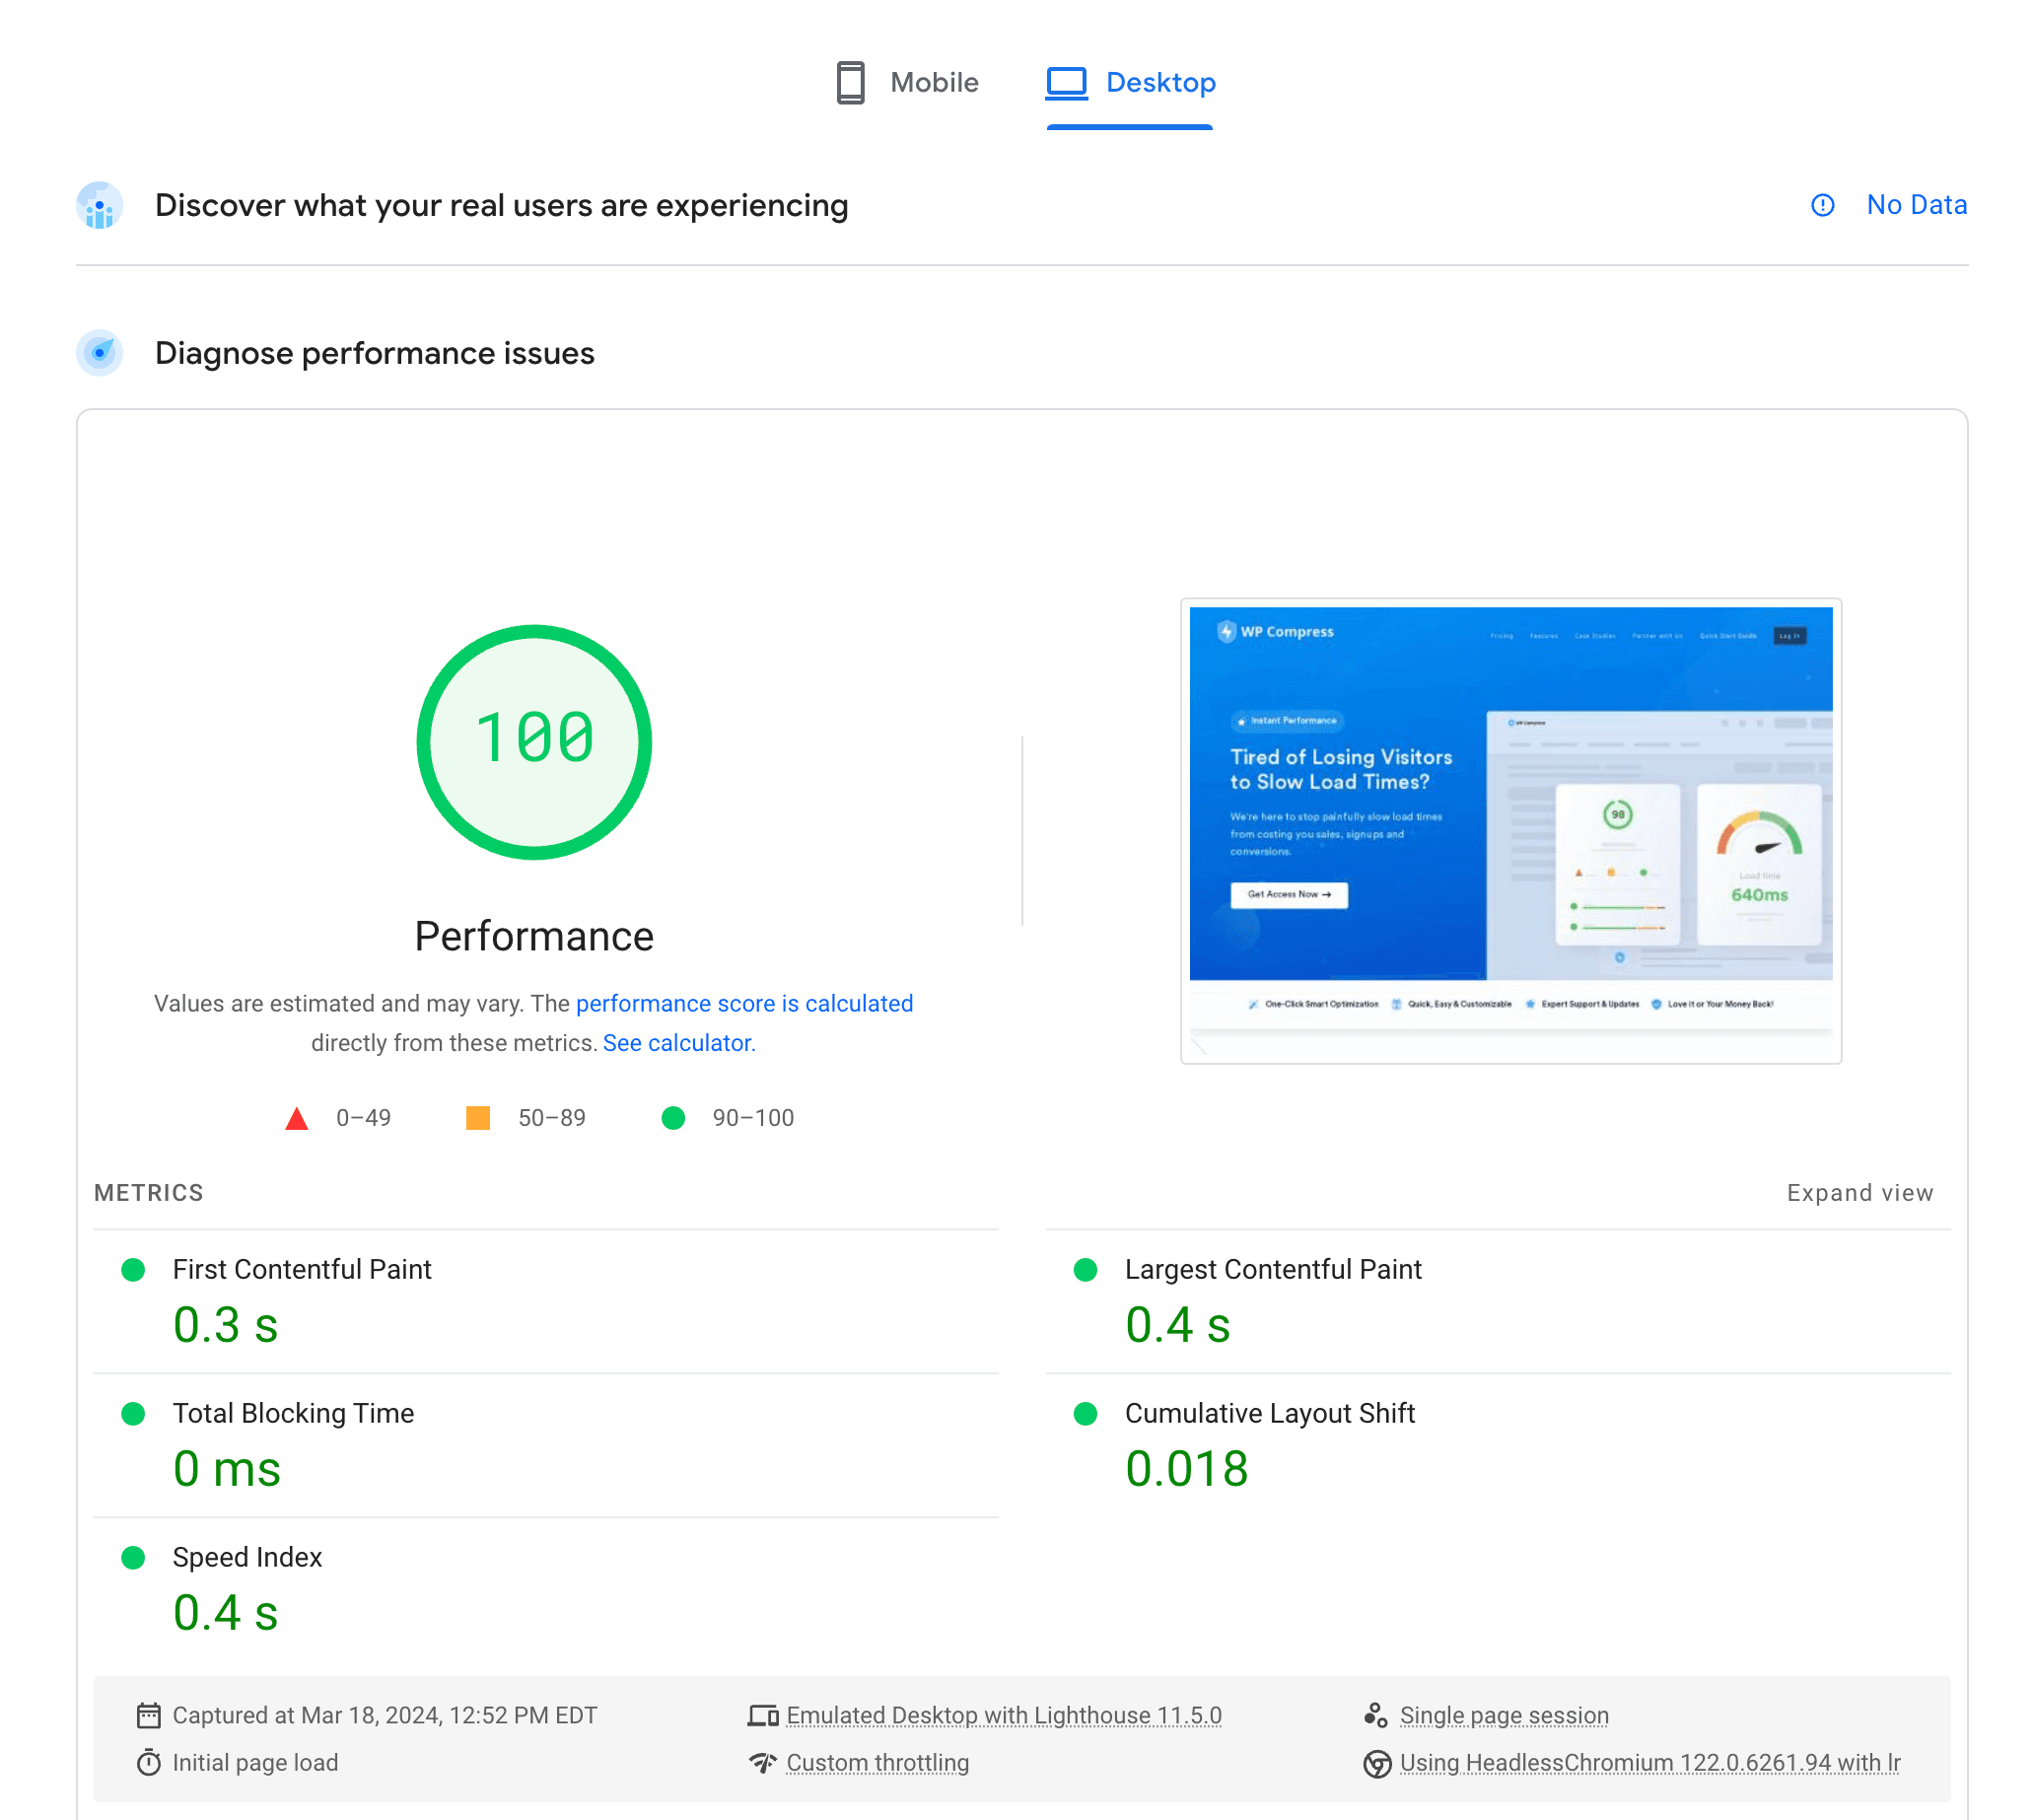Click the mobile phone icon
The width and height of the screenshot is (2033, 1820).
click(x=850, y=82)
